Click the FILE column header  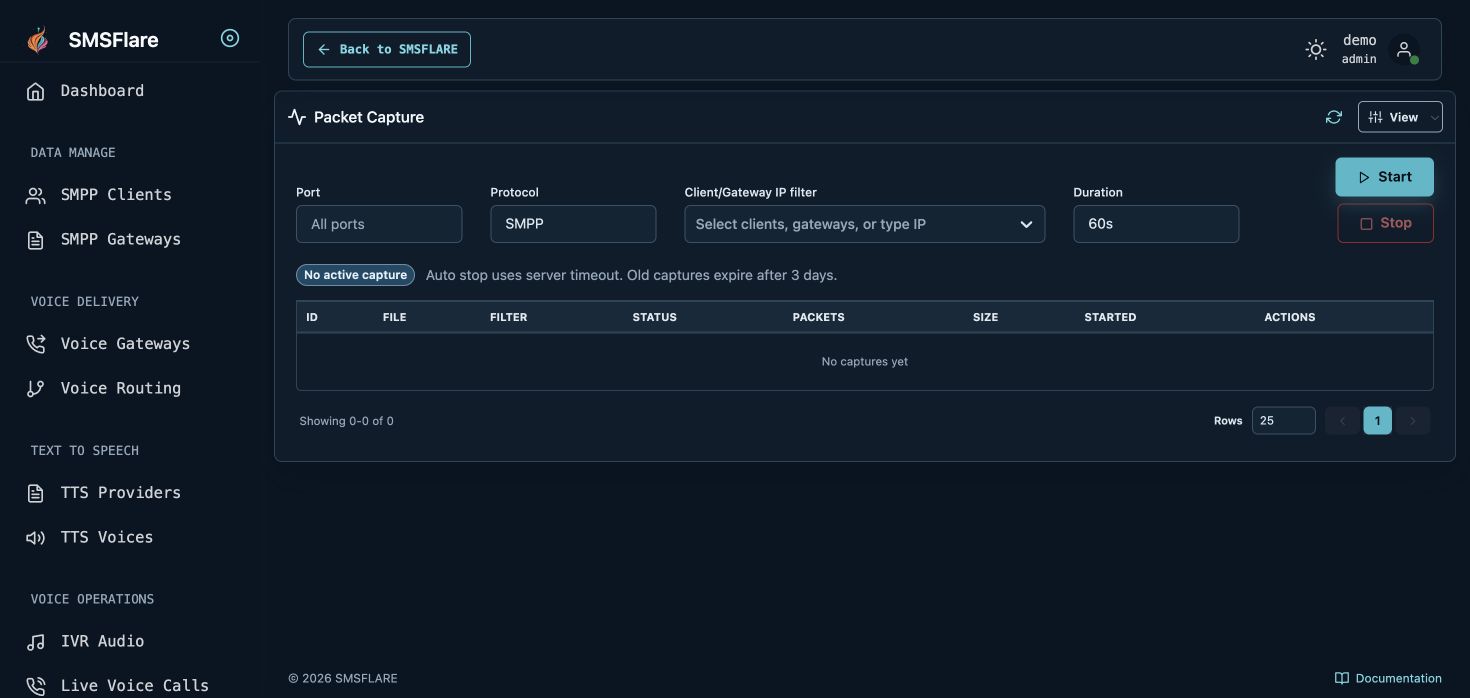pyautogui.click(x=394, y=317)
